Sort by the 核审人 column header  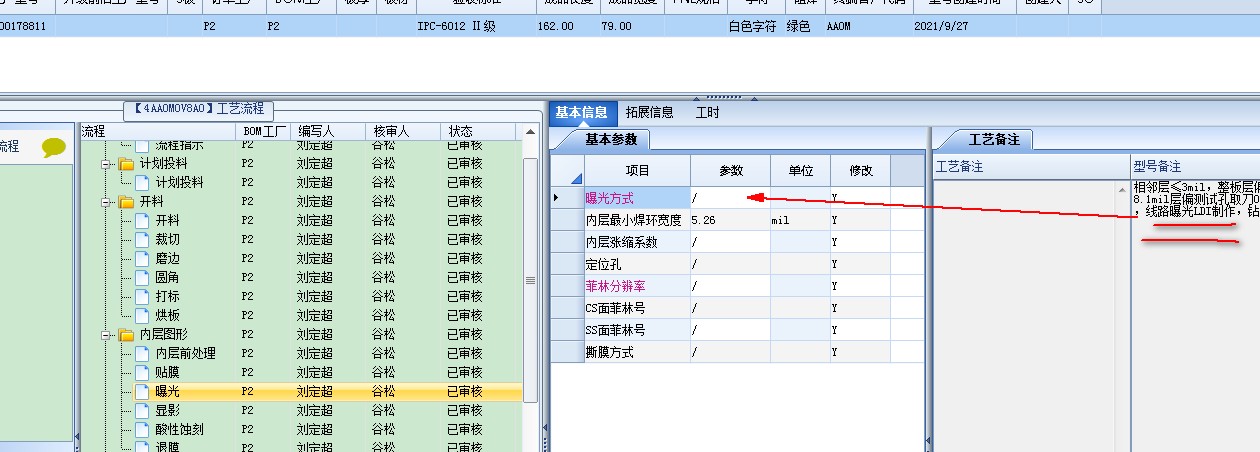coord(403,131)
